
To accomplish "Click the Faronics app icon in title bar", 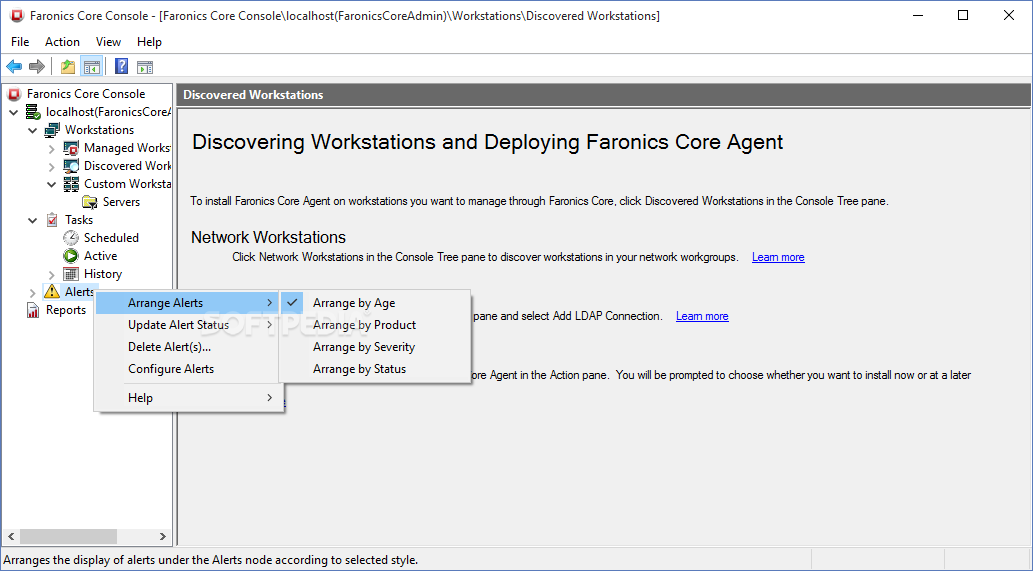I will coord(16,16).
